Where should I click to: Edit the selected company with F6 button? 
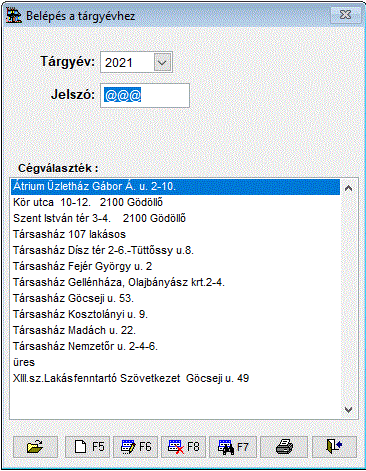point(136,446)
